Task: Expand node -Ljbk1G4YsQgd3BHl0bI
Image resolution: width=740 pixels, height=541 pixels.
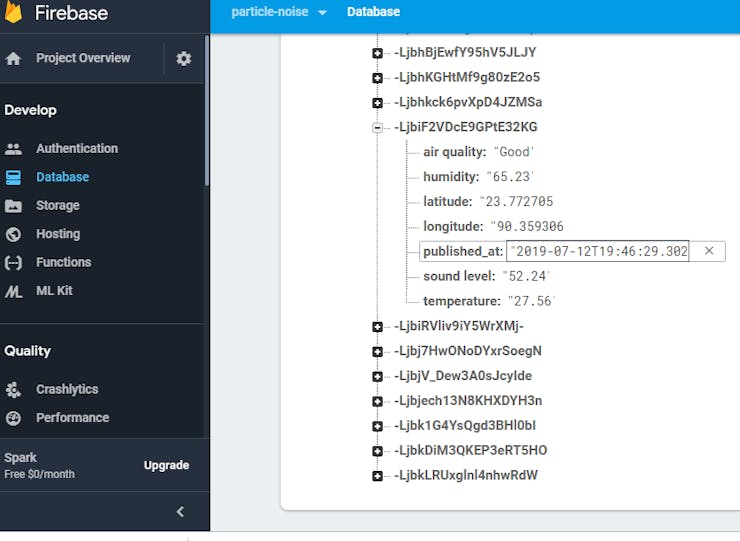Action: coord(377,426)
